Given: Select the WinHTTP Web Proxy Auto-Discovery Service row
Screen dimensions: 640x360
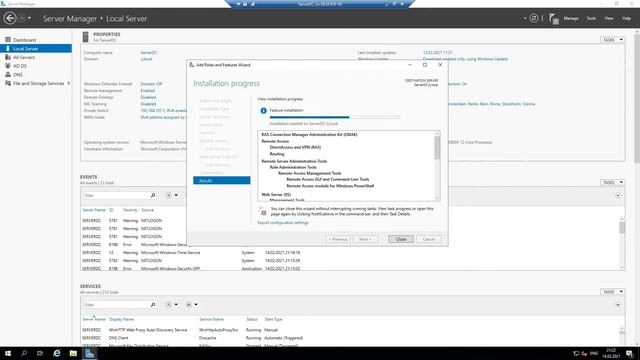Looking at the screenshot, I should 351,330.
